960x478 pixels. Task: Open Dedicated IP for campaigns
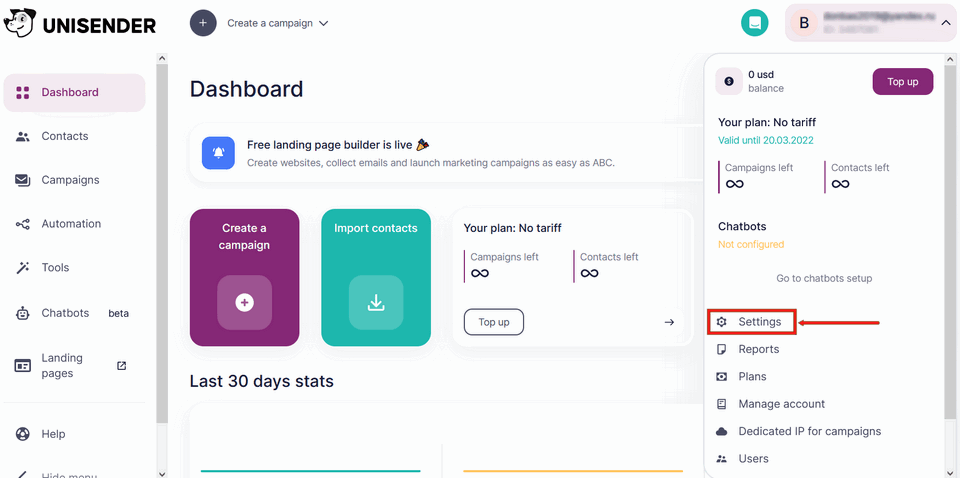click(809, 431)
